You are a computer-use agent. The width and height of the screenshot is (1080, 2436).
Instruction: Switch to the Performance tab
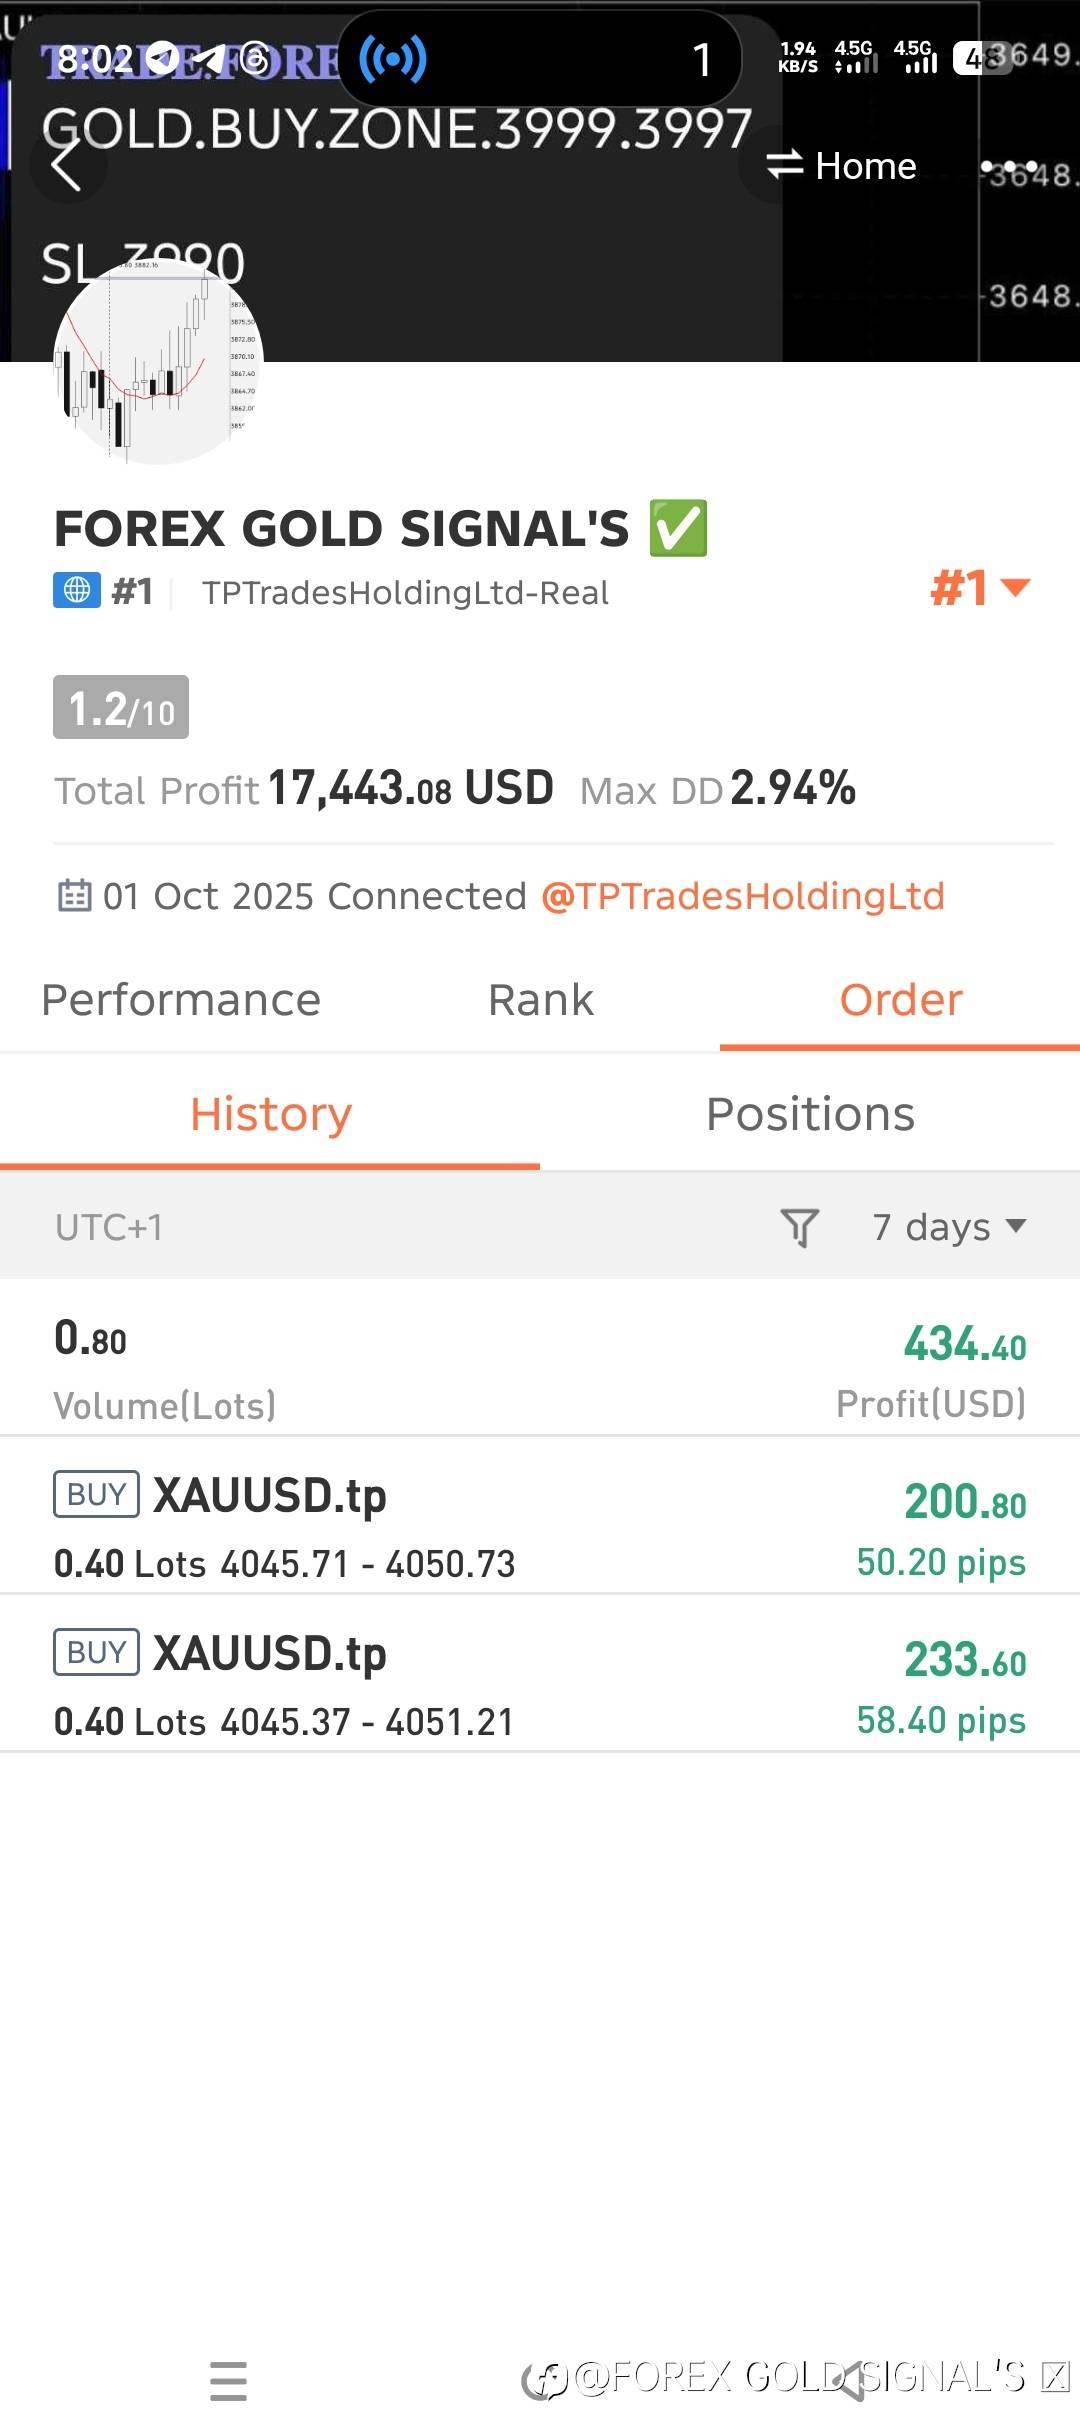coord(181,1000)
